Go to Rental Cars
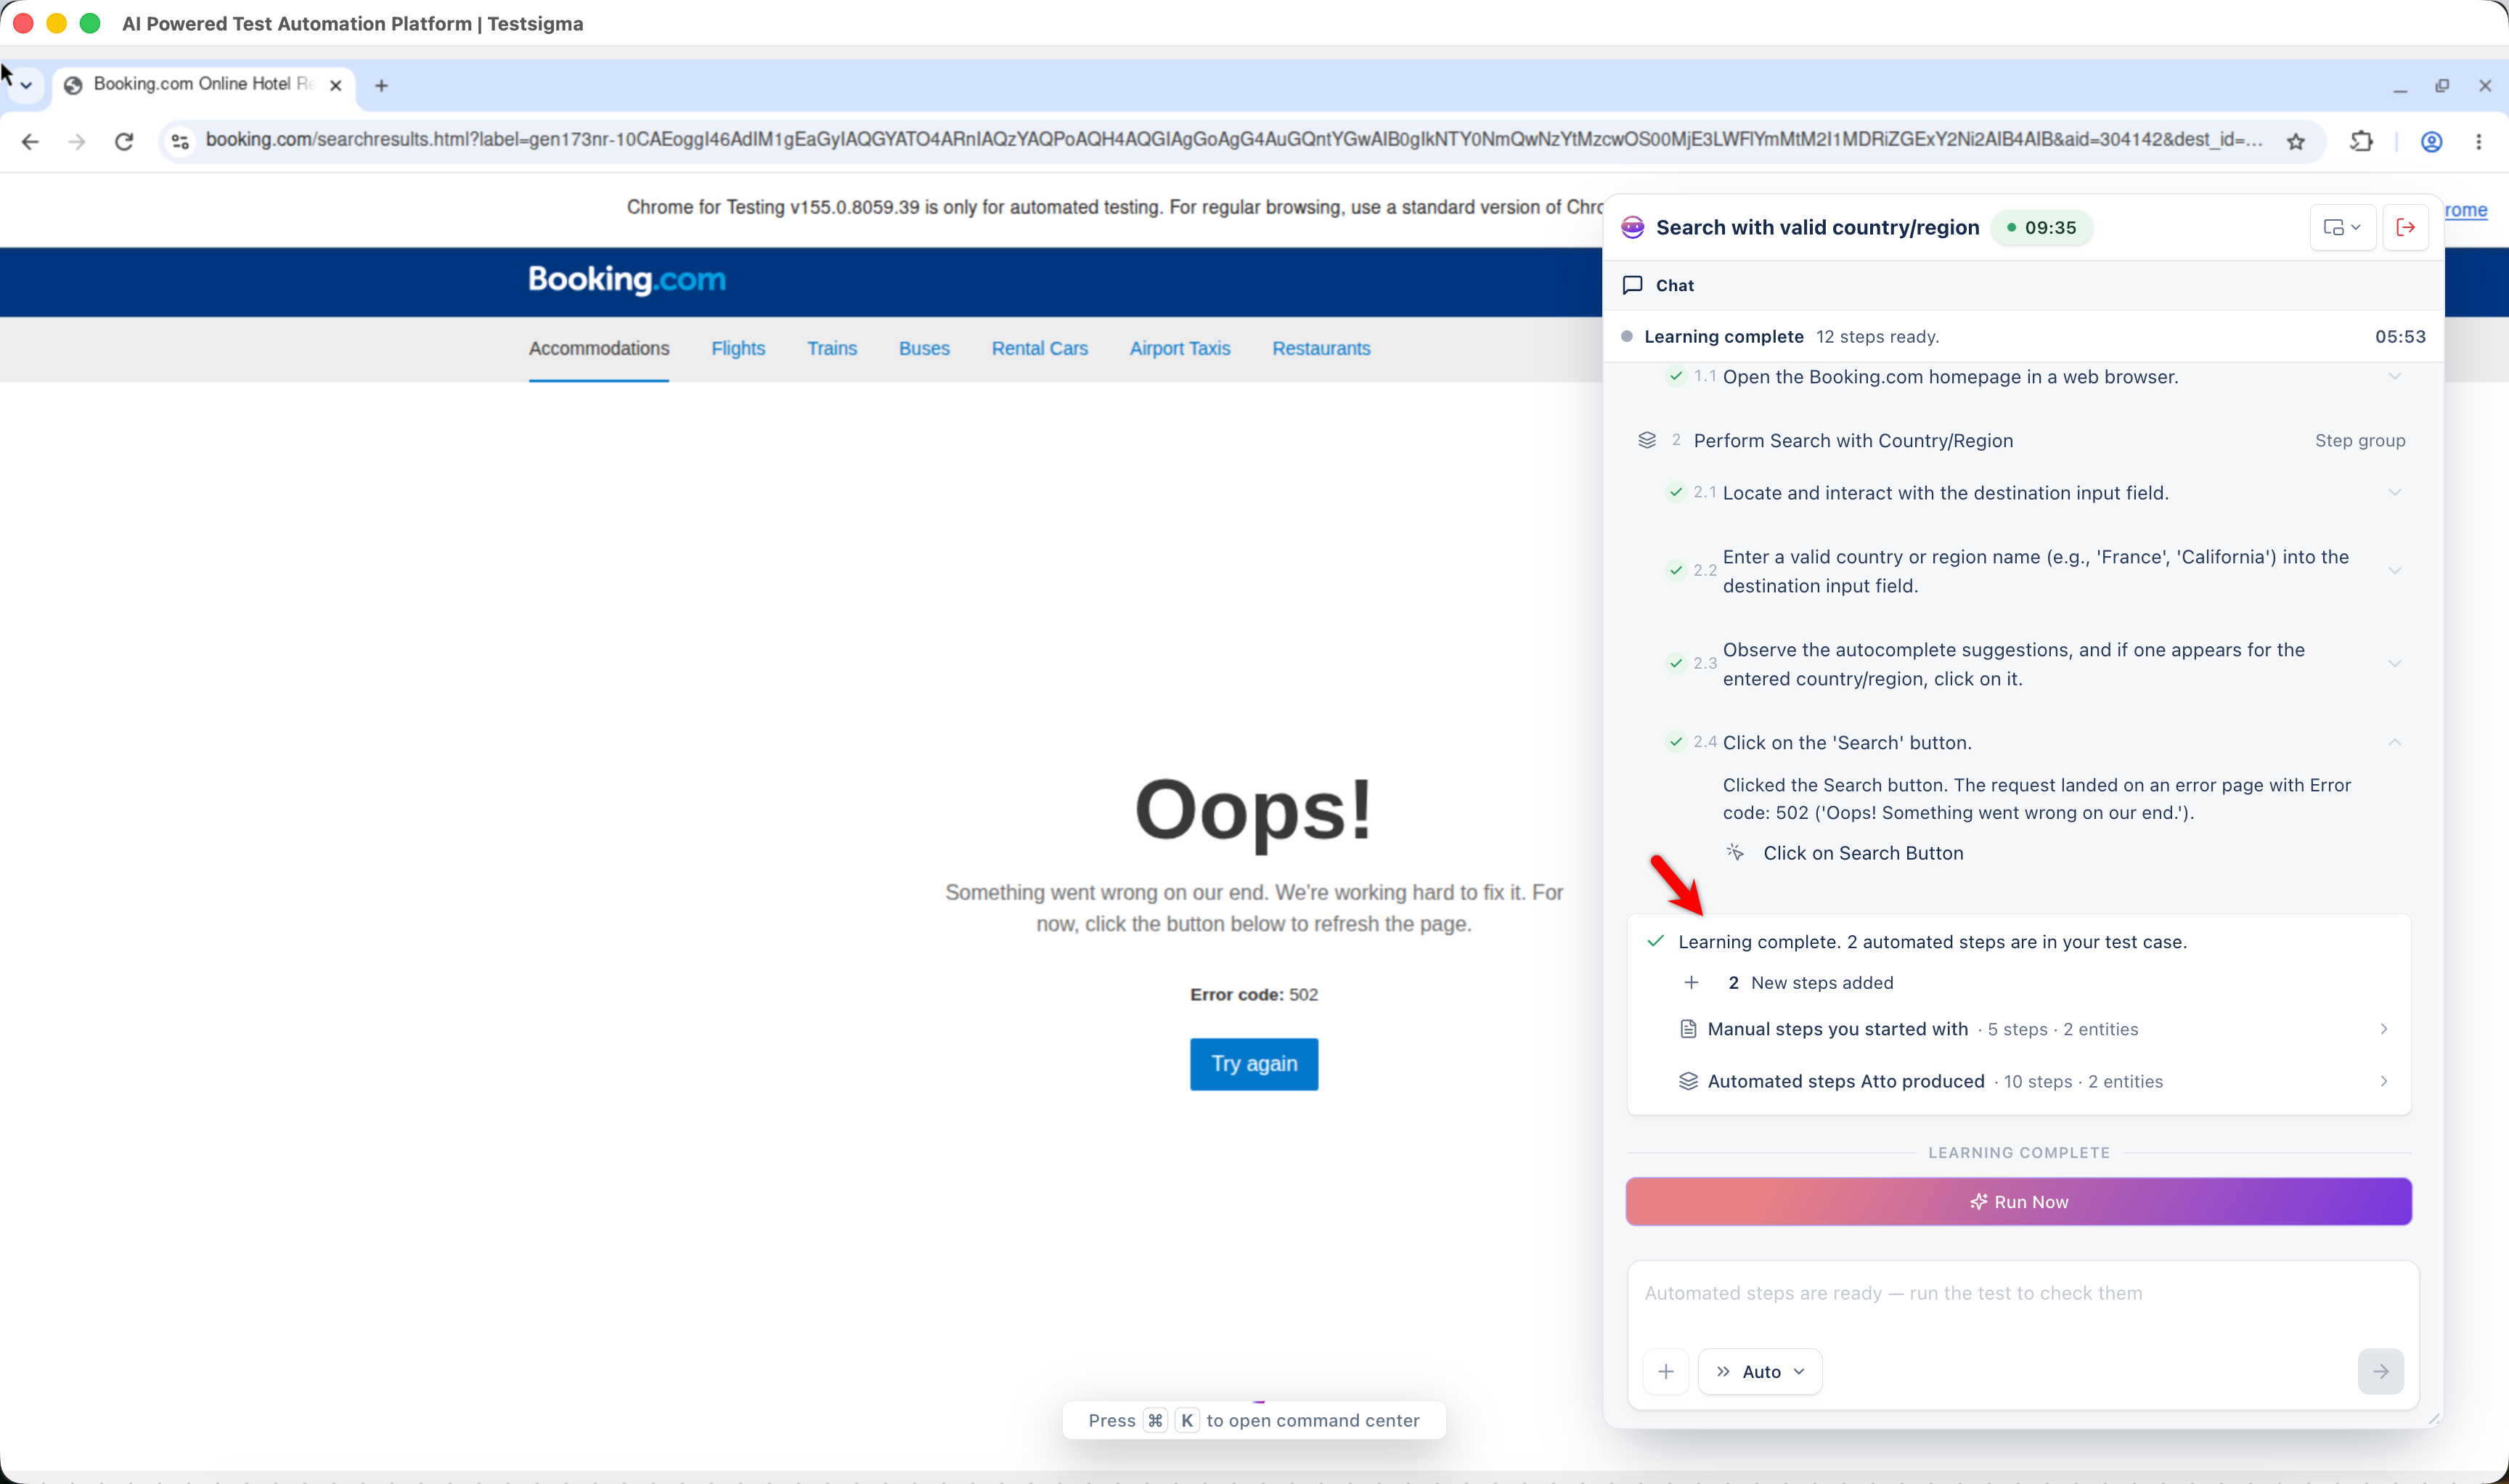 [1039, 348]
